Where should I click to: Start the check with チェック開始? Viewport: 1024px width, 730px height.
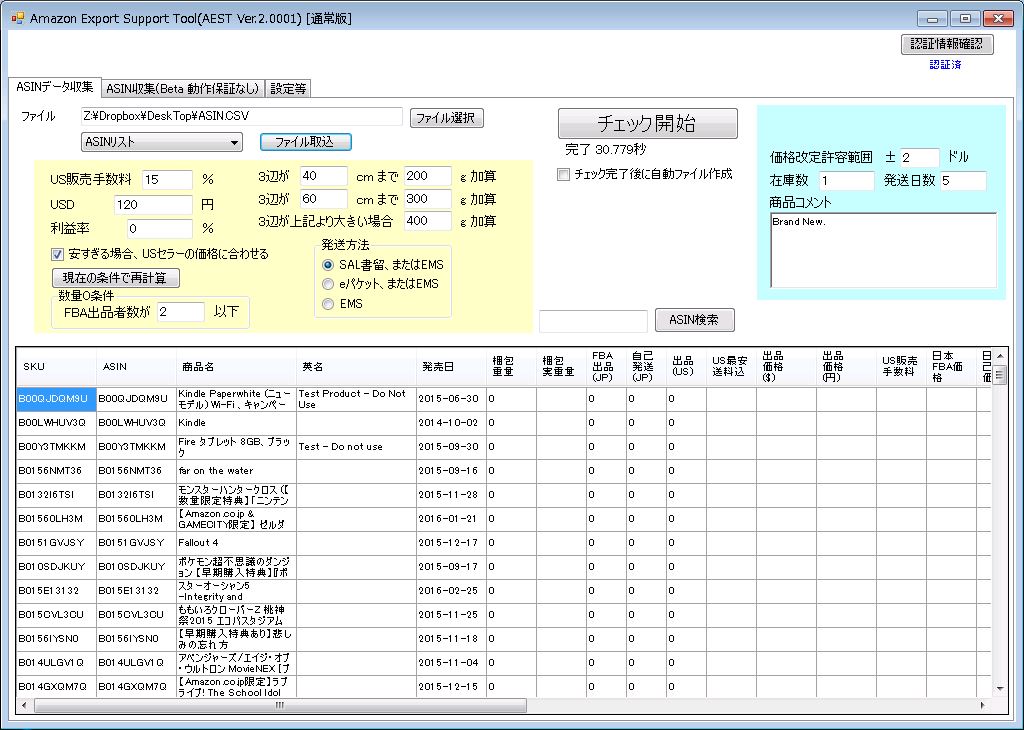tap(647, 123)
